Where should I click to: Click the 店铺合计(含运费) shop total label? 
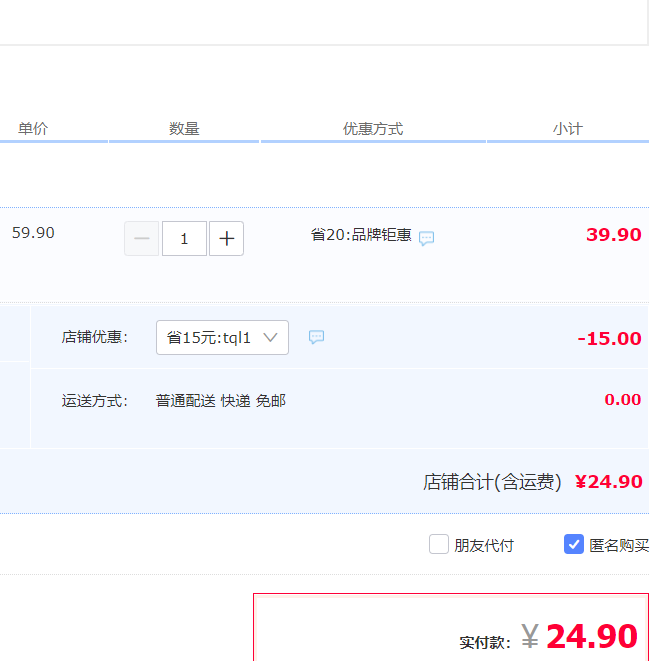click(x=492, y=482)
